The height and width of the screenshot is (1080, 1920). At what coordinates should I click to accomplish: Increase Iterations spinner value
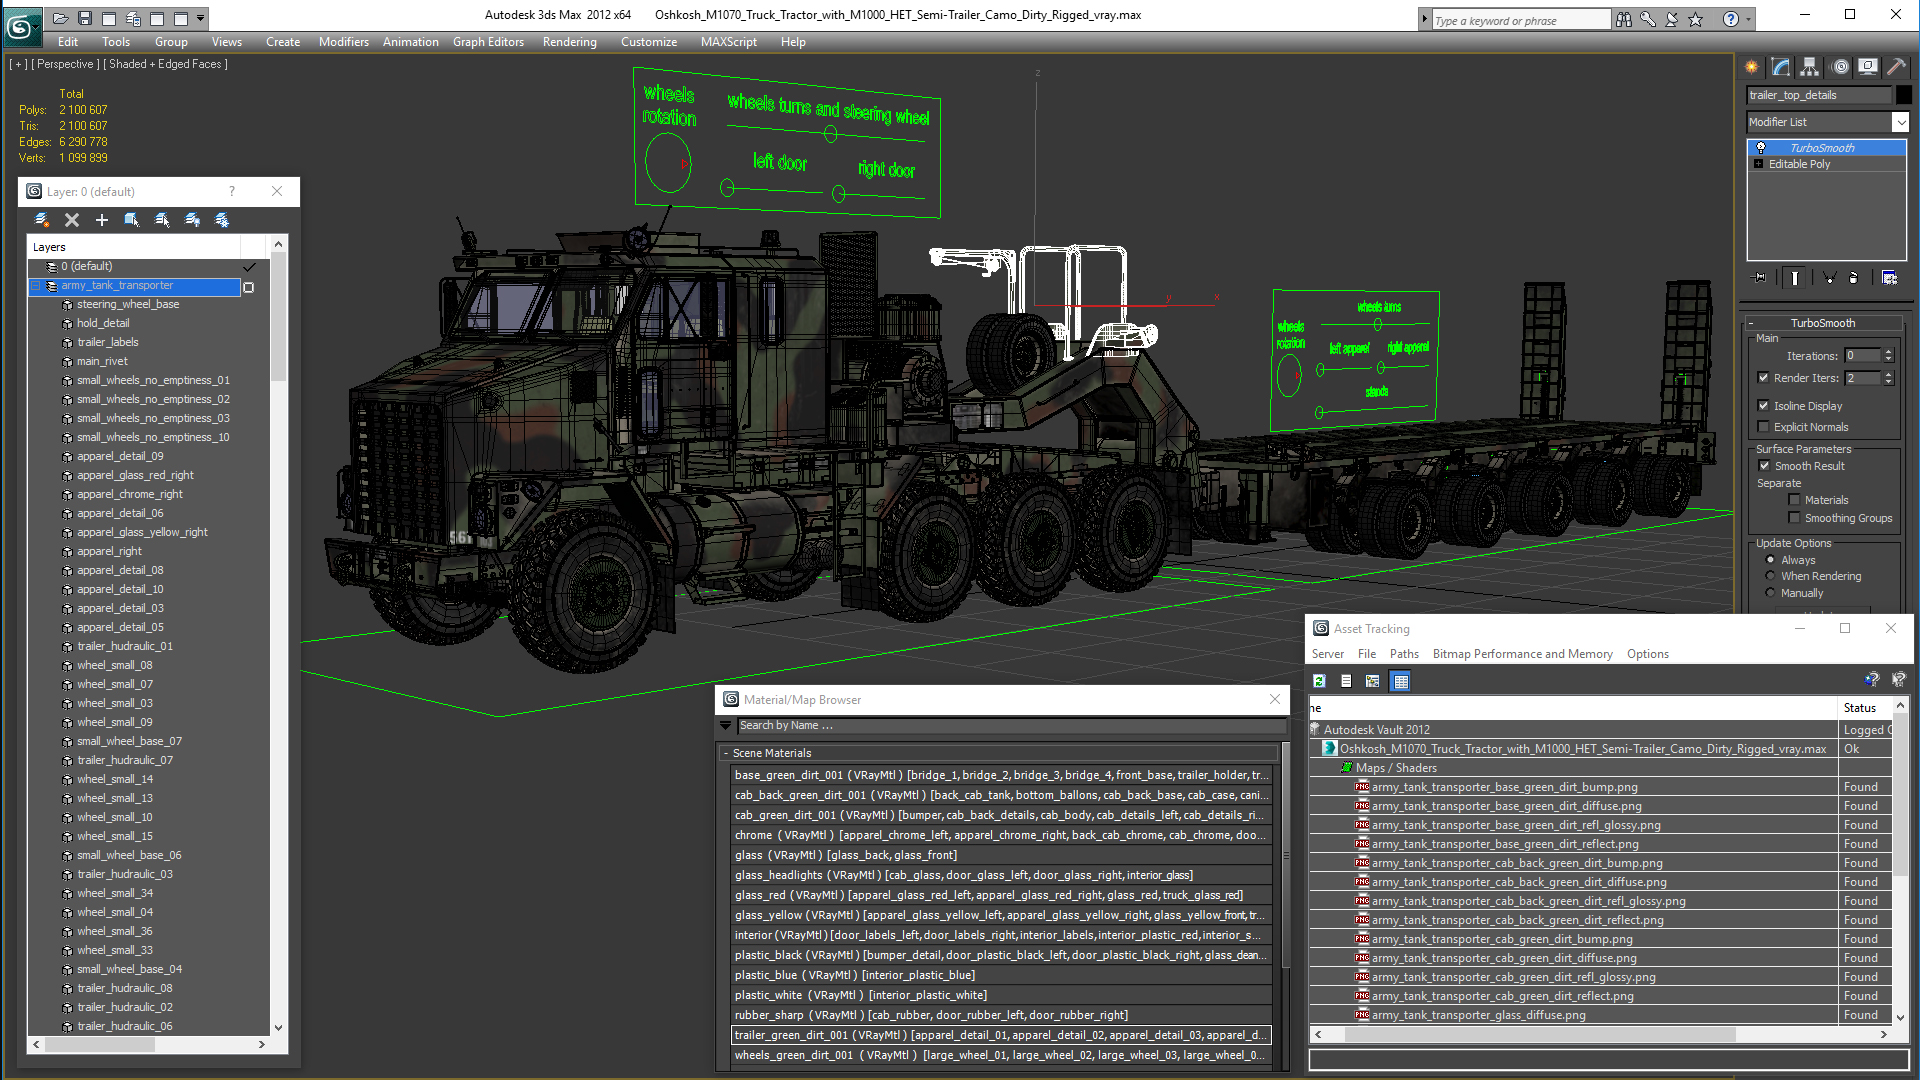pos(1888,352)
